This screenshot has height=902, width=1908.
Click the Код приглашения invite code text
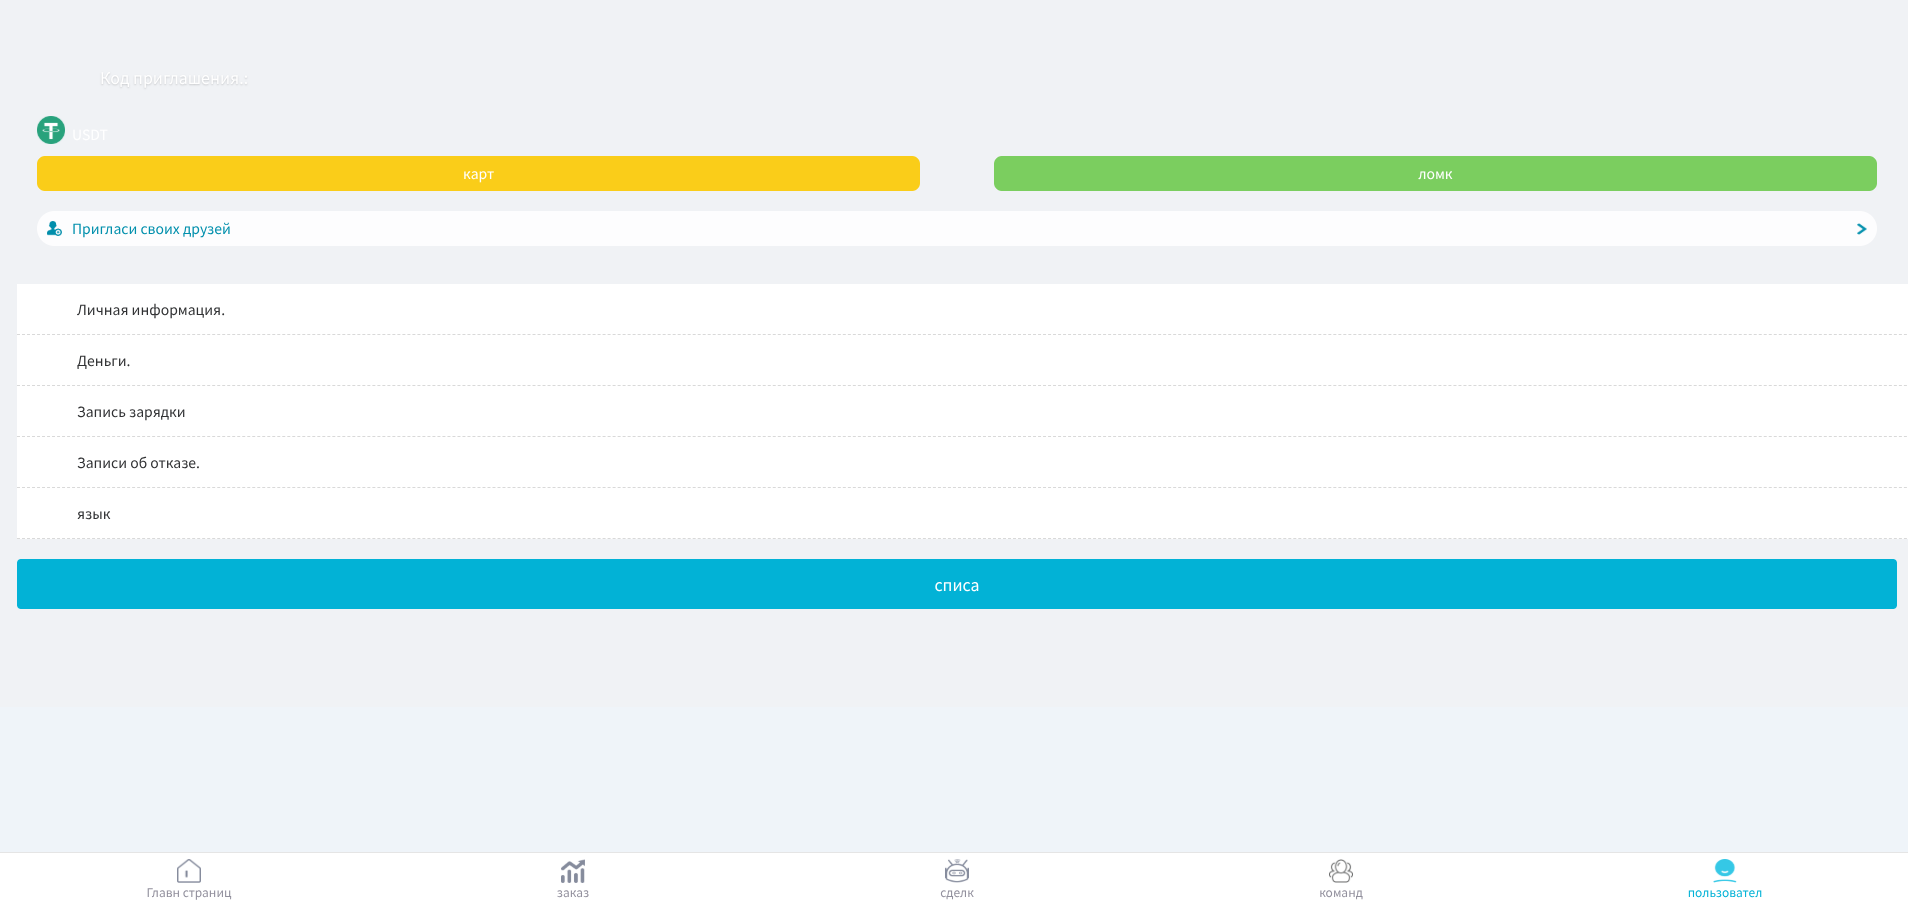(173, 79)
